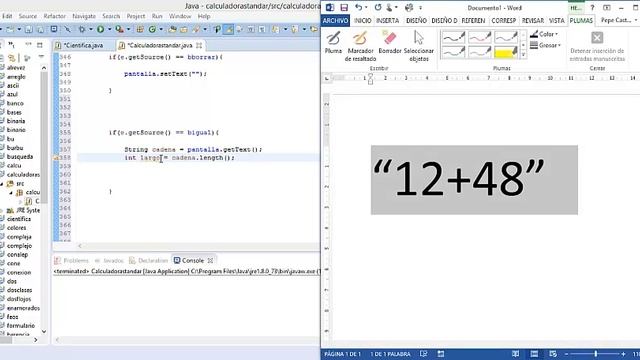Switch to Read Mode view in Word
Image resolution: width=640 pixels, height=360 pixels.
point(516,354)
